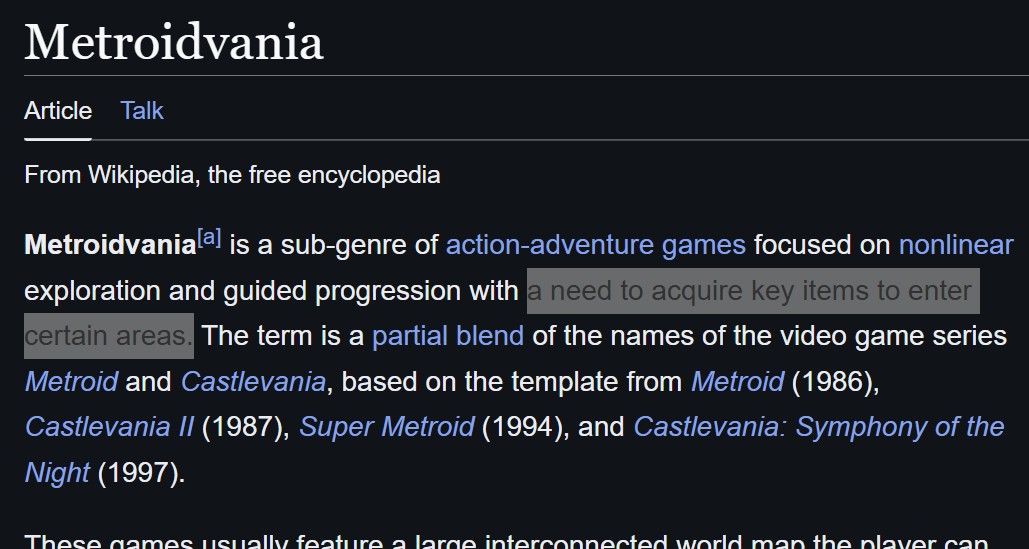Open the action-adventure games link
1029x549 pixels.
[595, 245]
